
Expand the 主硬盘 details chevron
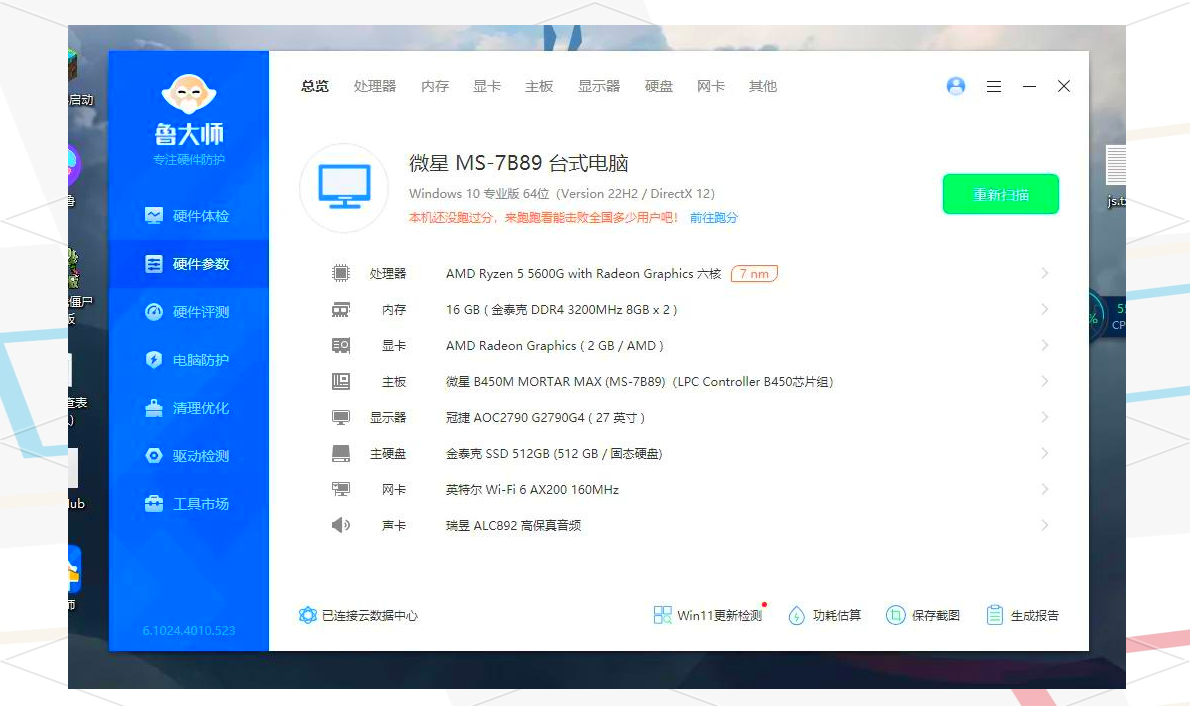[x=1044, y=453]
